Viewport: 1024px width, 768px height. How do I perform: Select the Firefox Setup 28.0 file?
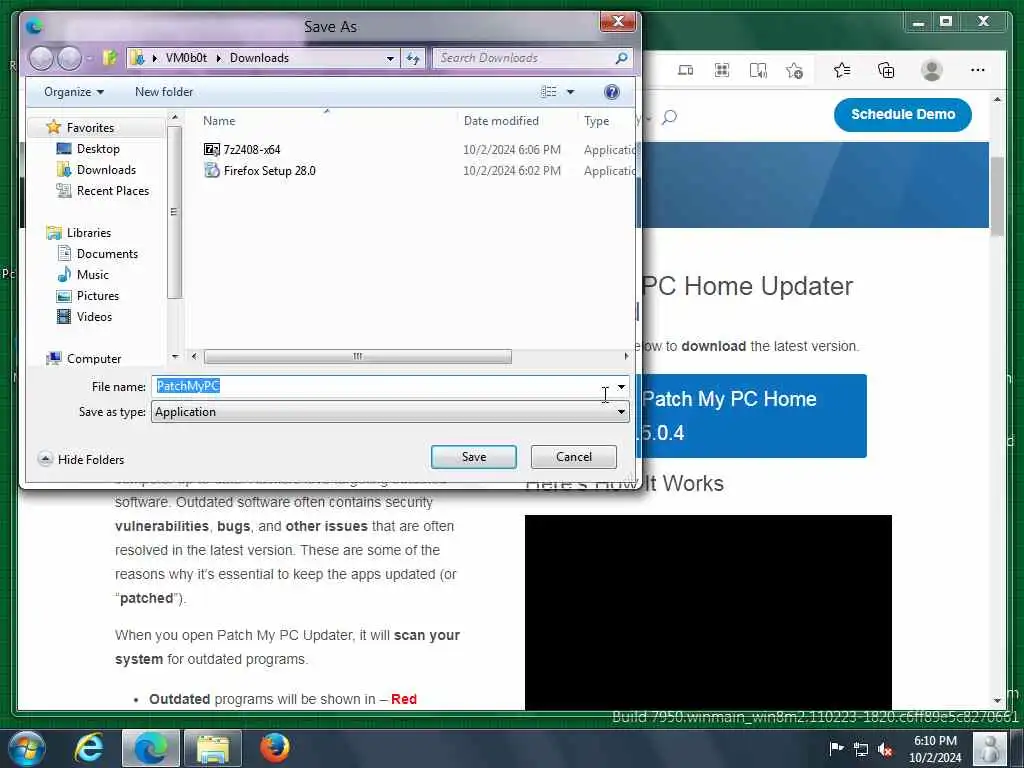point(269,170)
